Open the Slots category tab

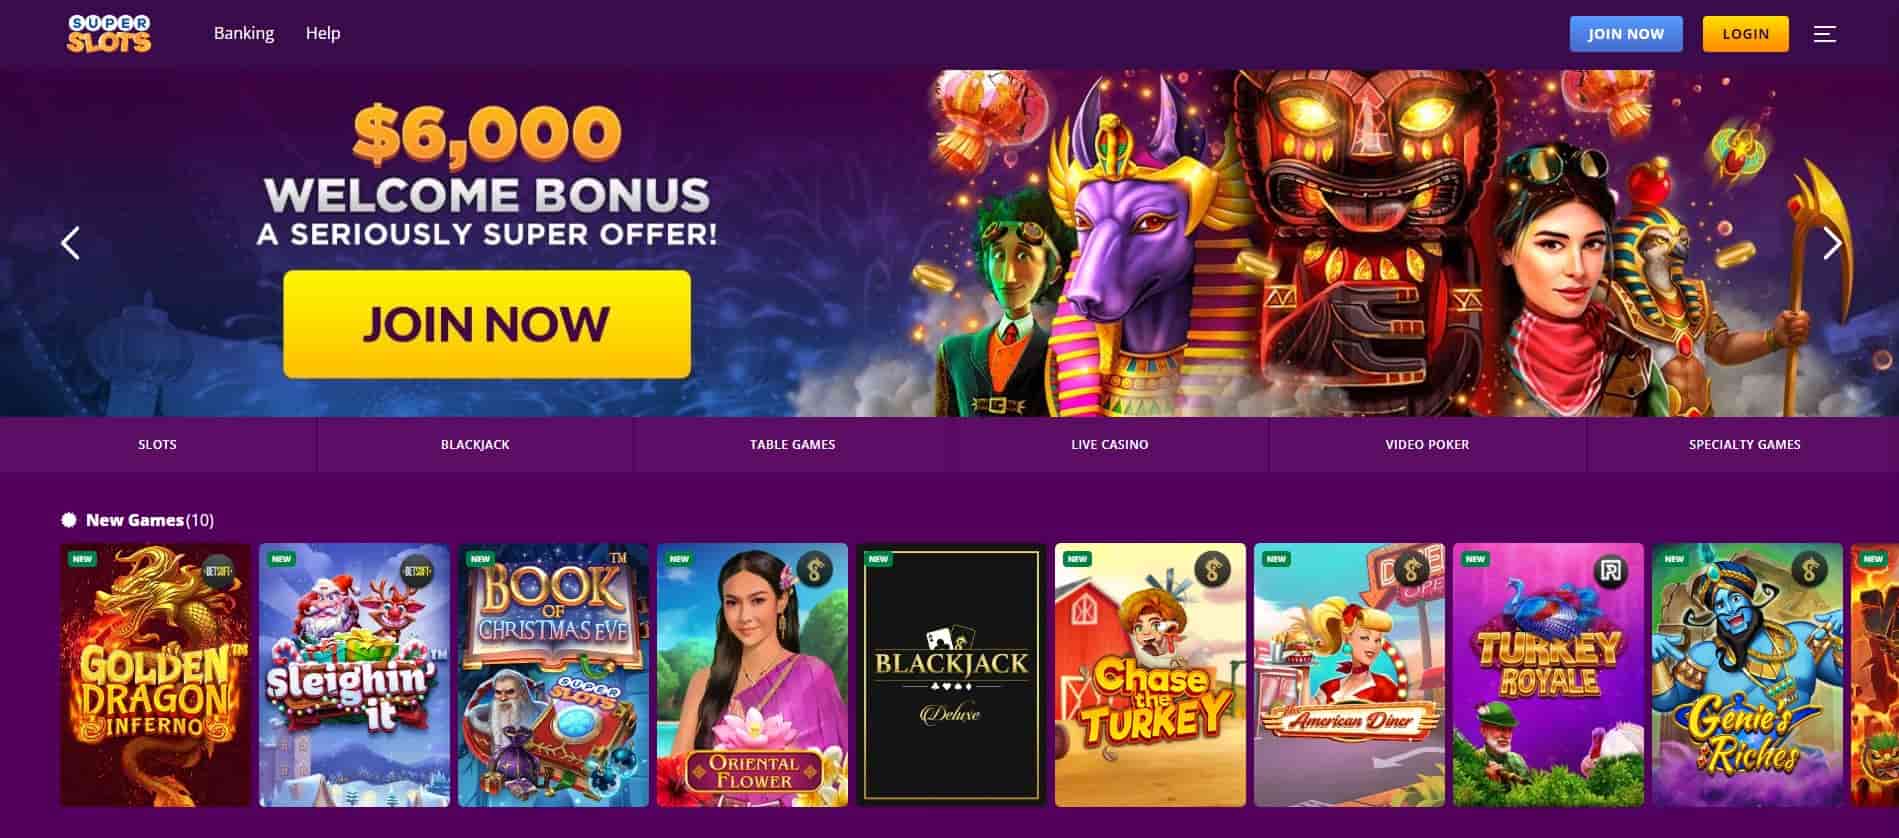click(x=157, y=444)
